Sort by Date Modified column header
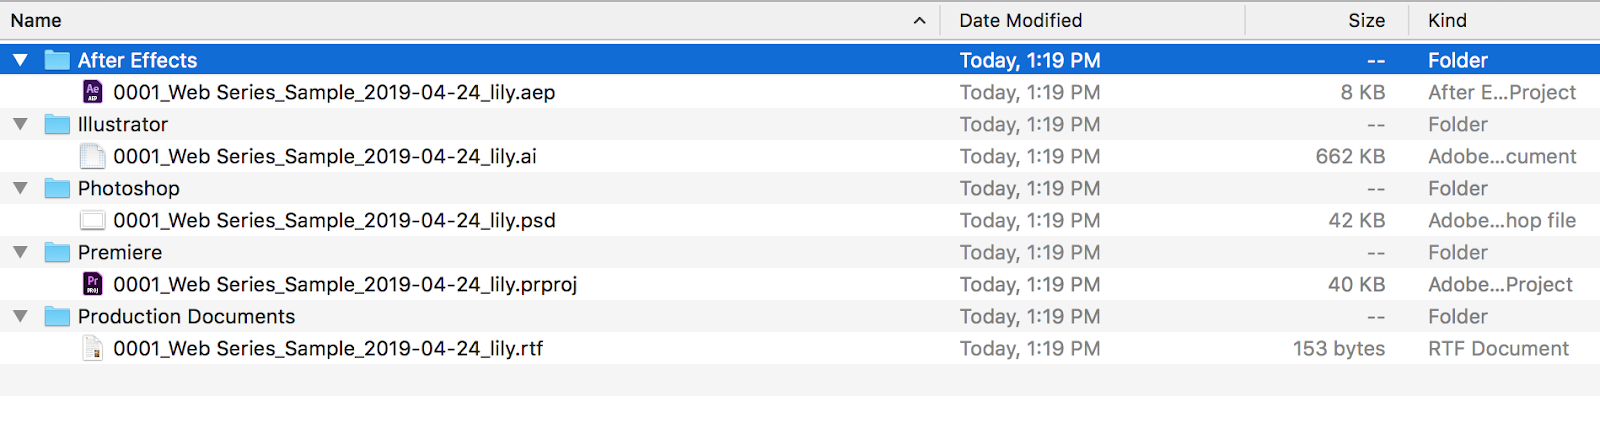The height and width of the screenshot is (423, 1600). 1020,20
